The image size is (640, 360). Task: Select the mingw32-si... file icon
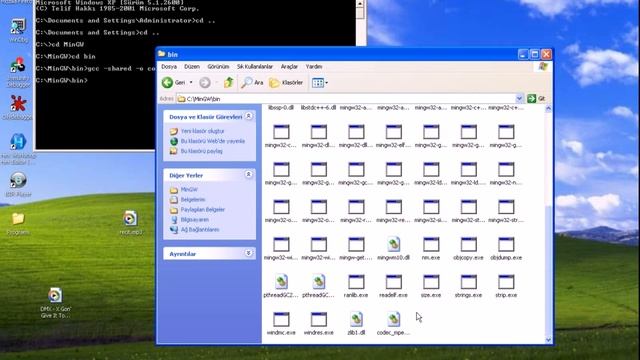431,207
